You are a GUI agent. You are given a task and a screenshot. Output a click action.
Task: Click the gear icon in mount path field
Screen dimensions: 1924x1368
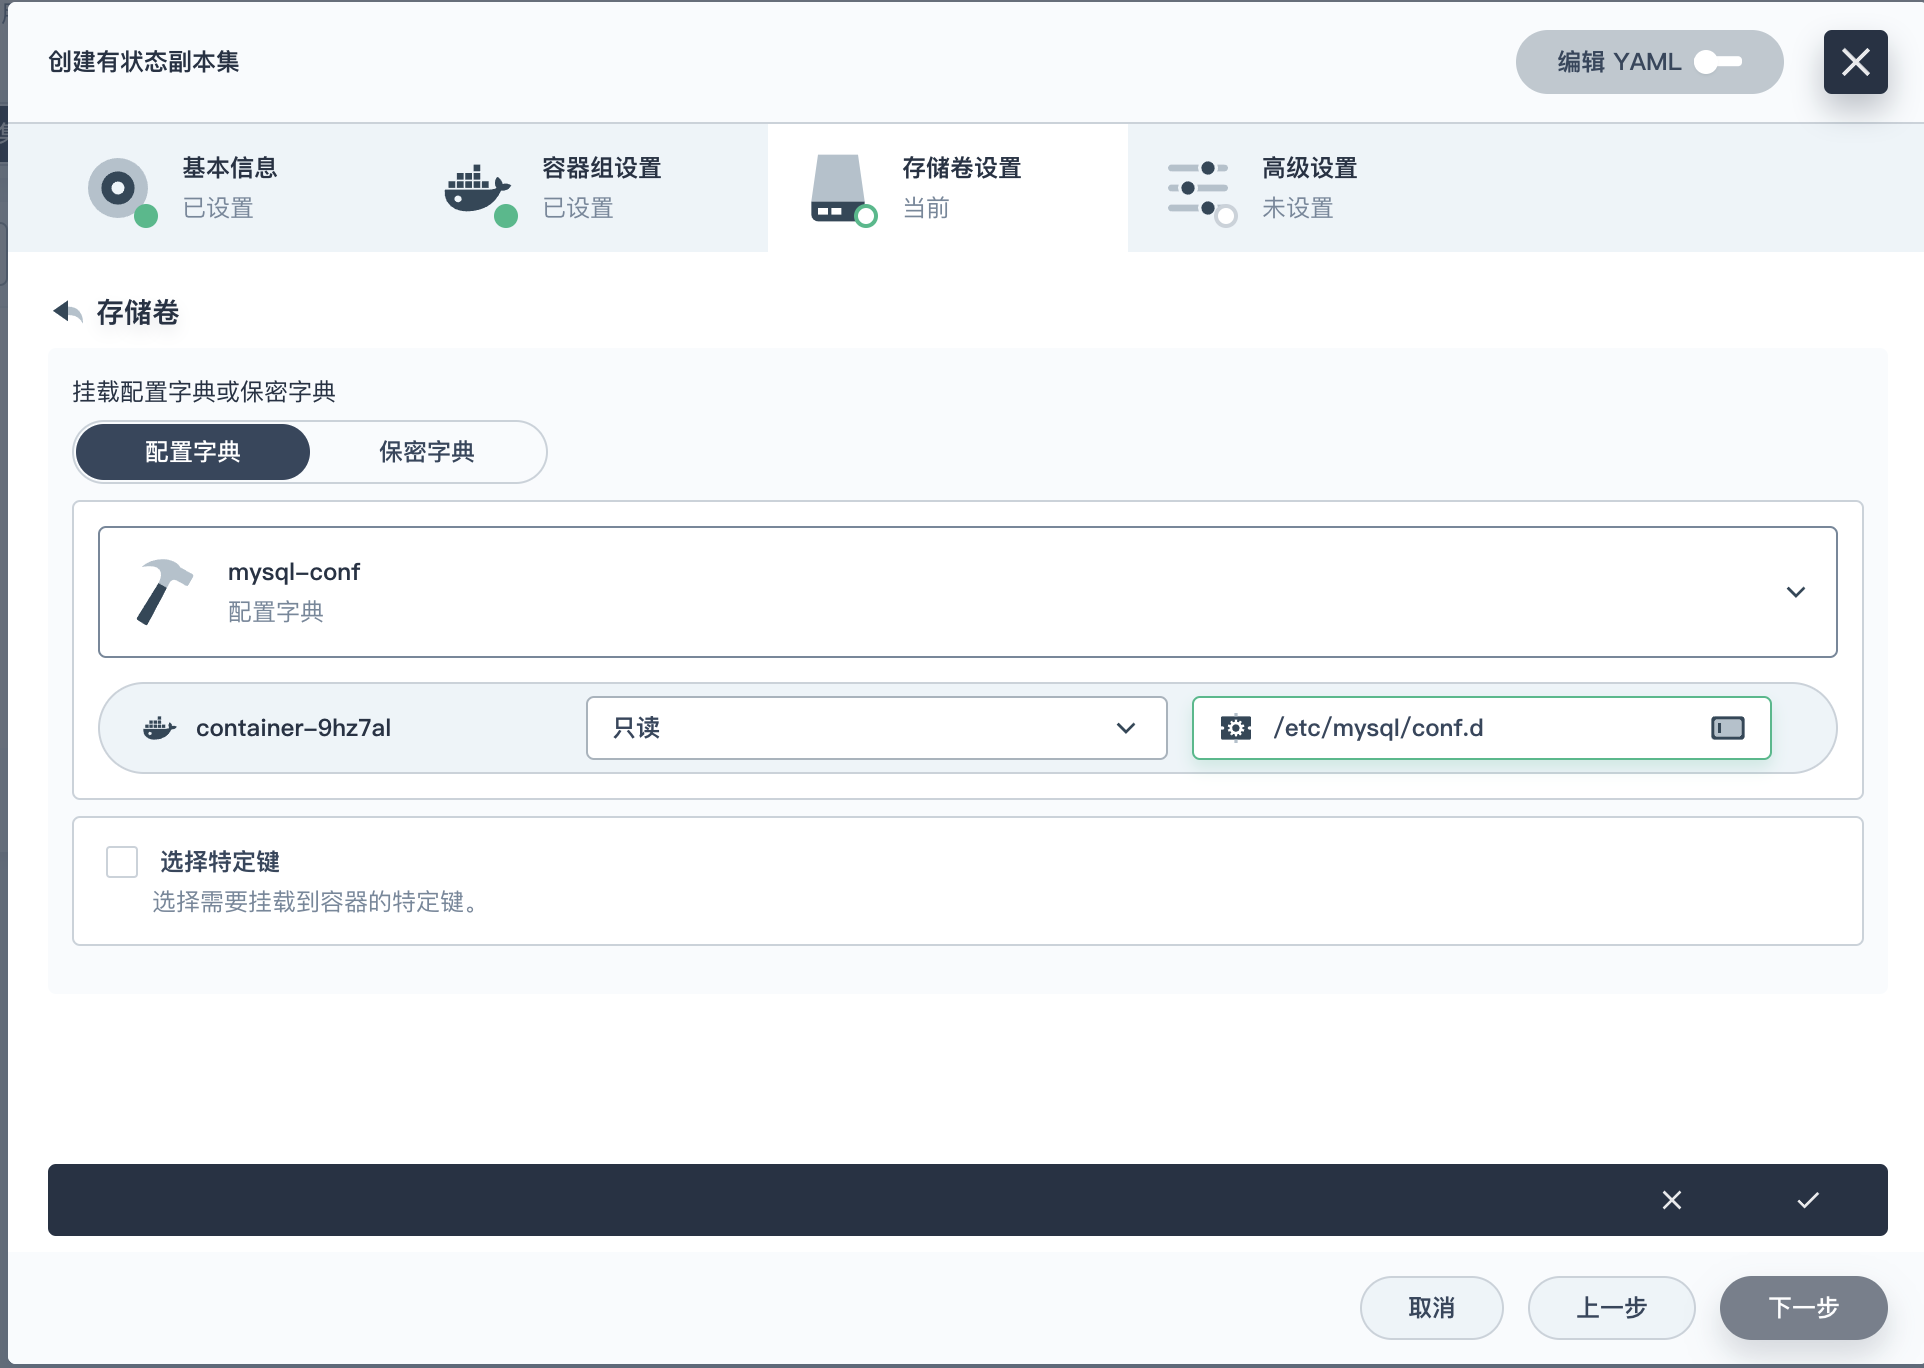(1236, 728)
